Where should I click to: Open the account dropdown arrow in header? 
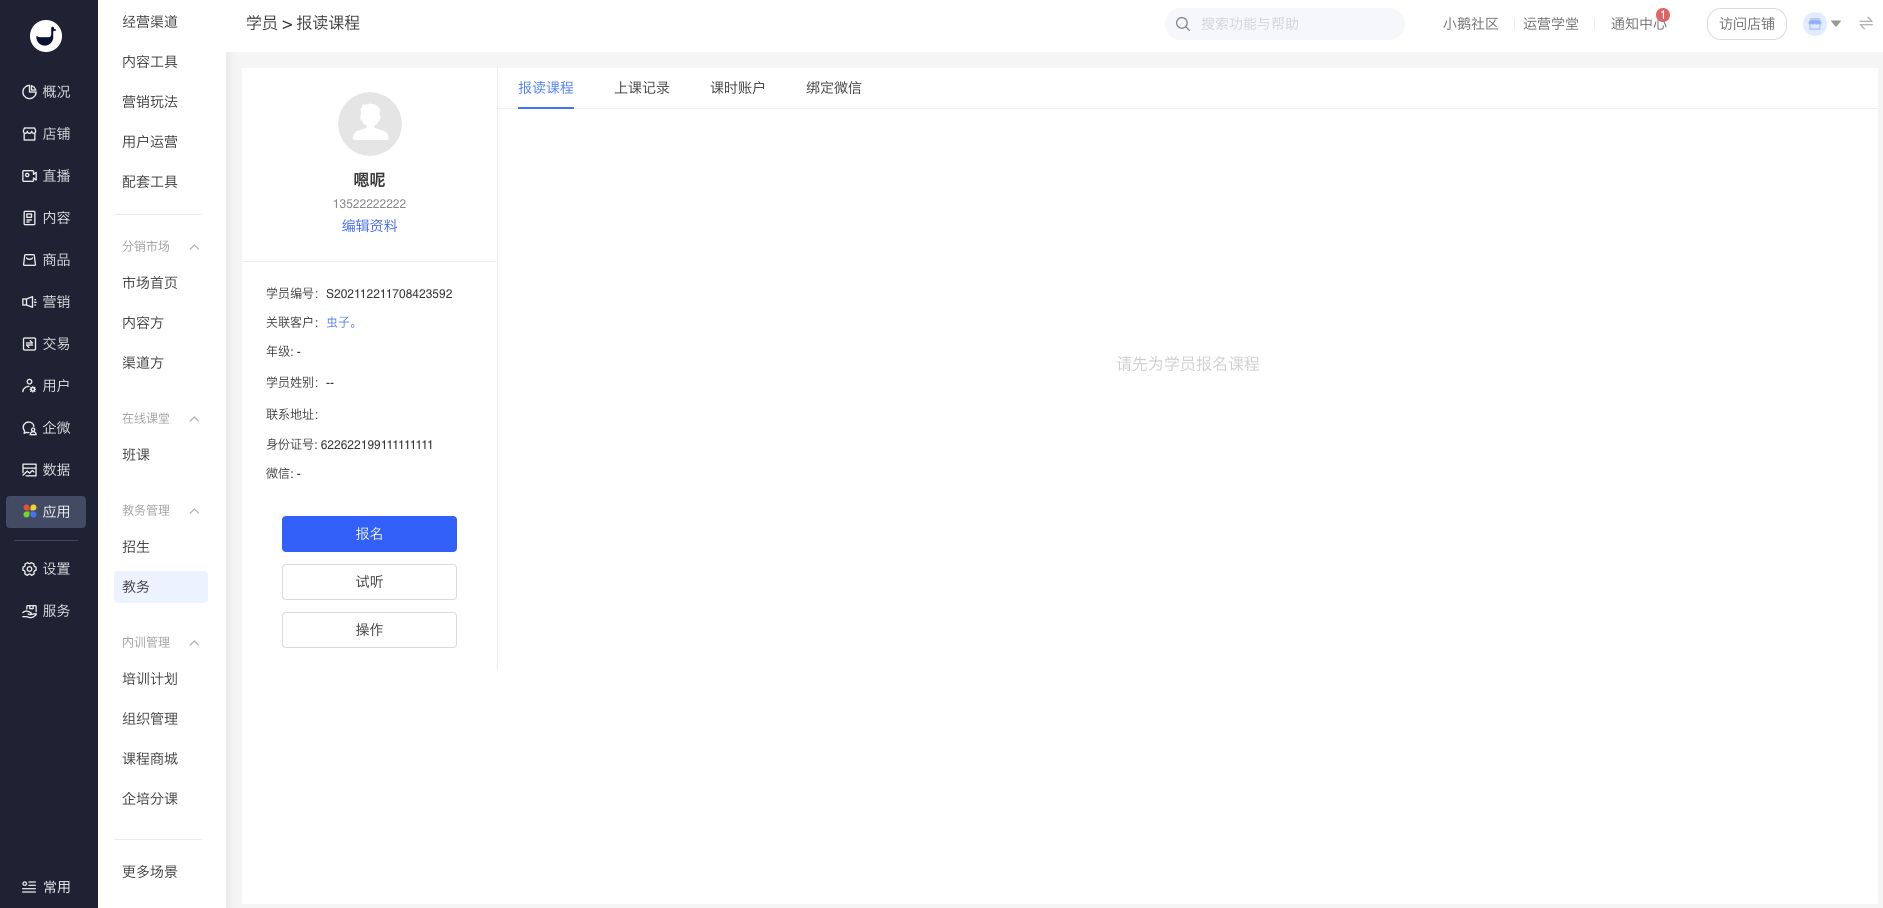point(1836,24)
